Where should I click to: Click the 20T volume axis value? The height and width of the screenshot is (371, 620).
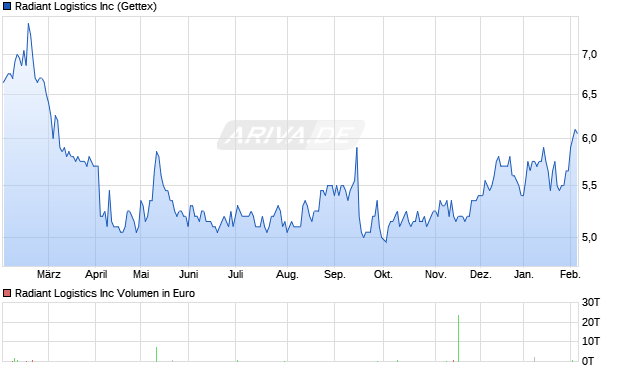pos(591,322)
